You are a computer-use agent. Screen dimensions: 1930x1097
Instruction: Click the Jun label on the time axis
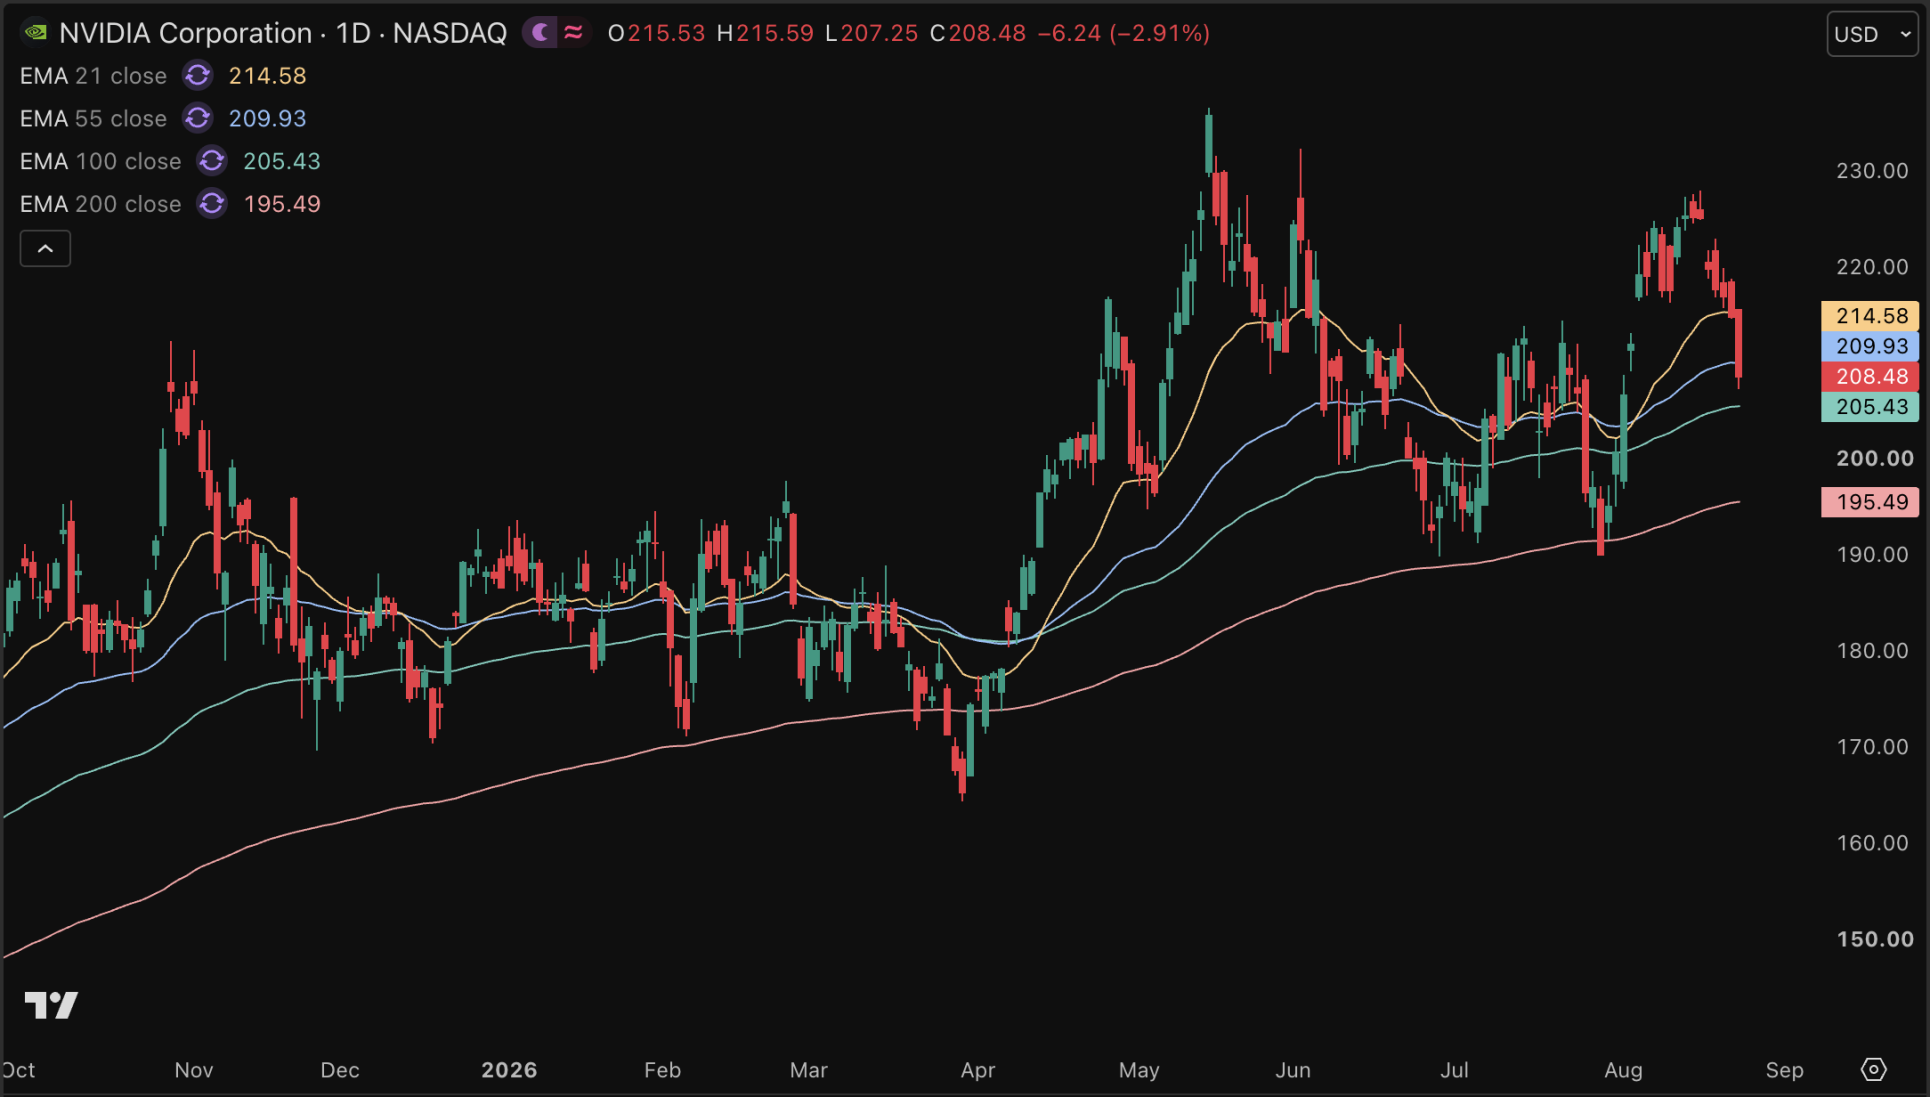1293,1070
